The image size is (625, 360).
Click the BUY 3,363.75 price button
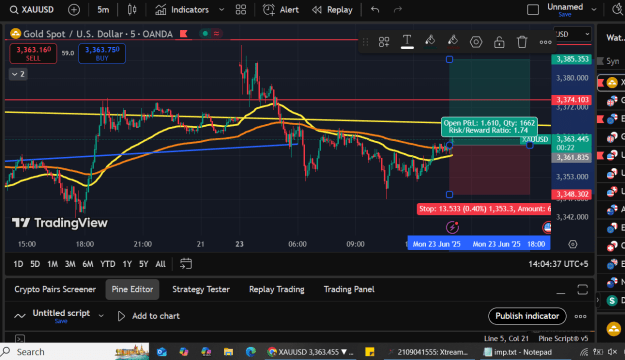(x=102, y=53)
